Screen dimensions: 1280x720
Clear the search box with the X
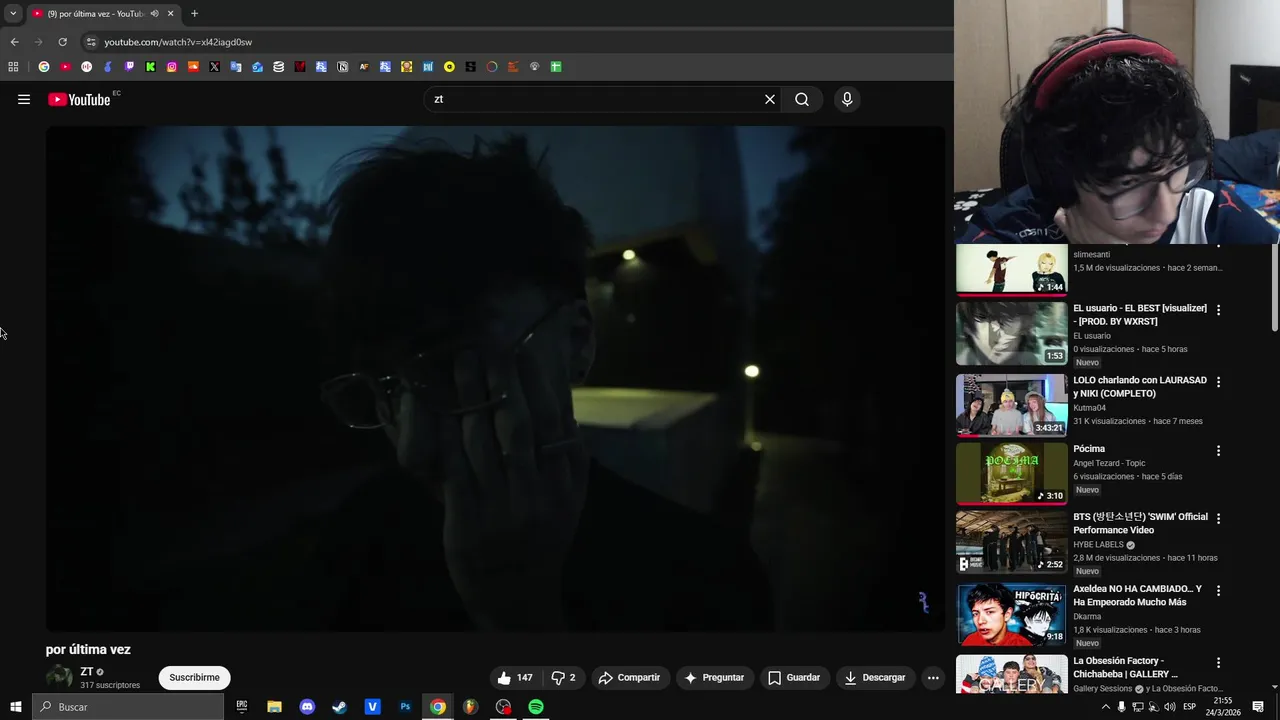[770, 99]
